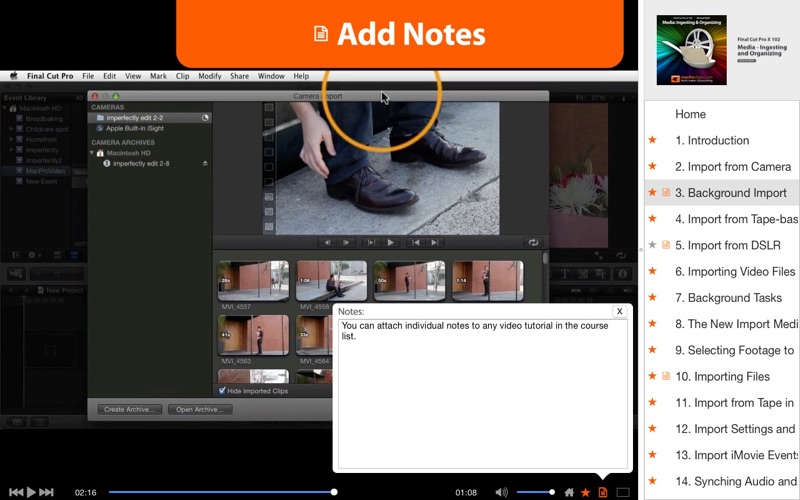
Task: Go to previous tutorial with skip-back button
Action: [x=16, y=492]
